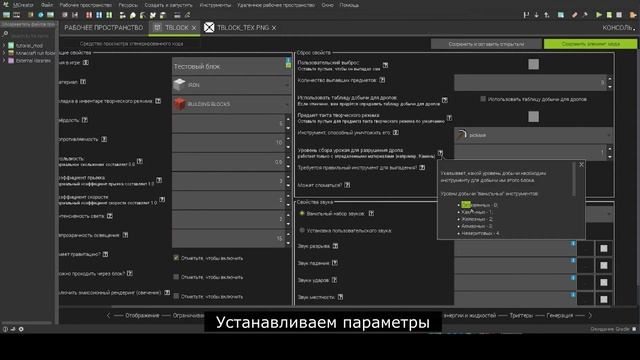Click next page arrow in bottom navigation
This screenshot has width=640, height=360.
590,315
